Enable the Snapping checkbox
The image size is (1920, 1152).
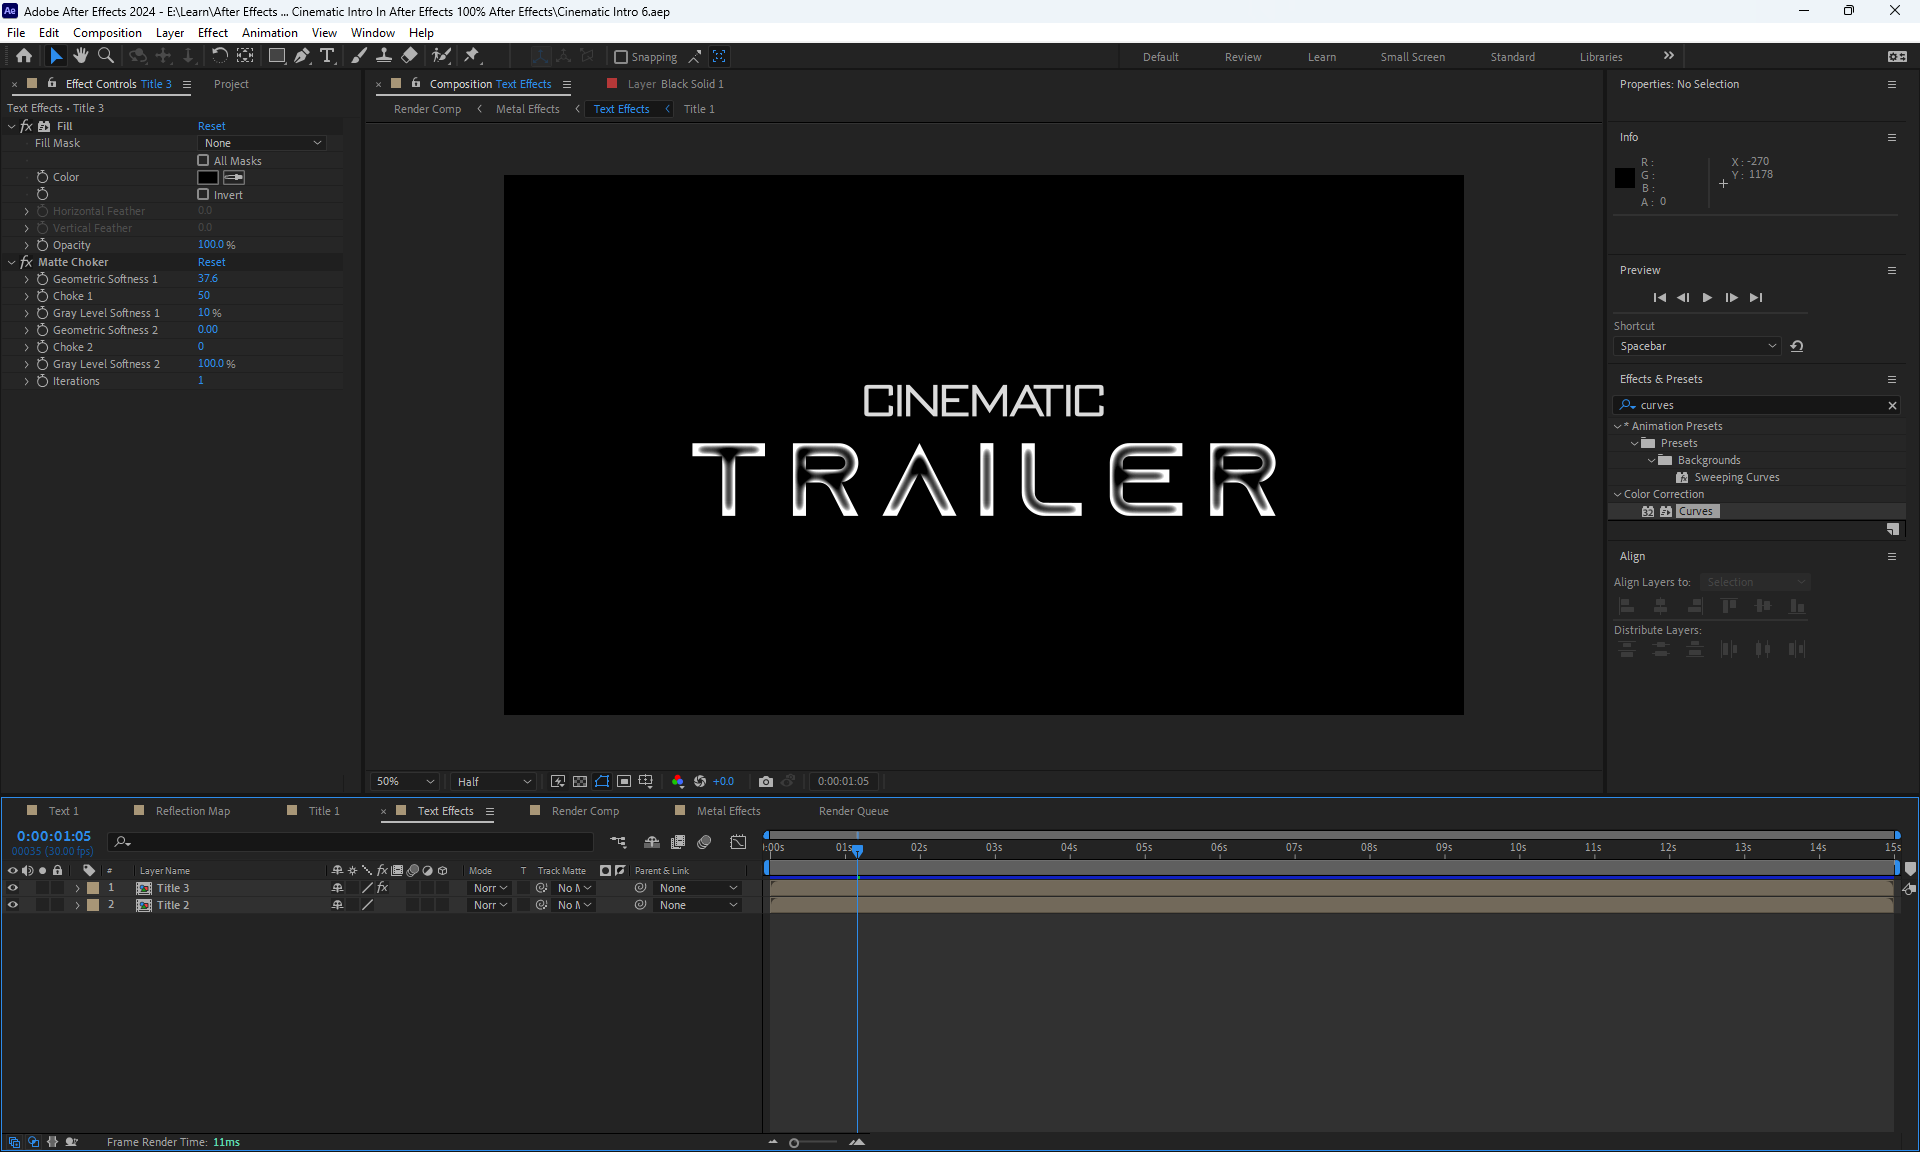(621, 57)
